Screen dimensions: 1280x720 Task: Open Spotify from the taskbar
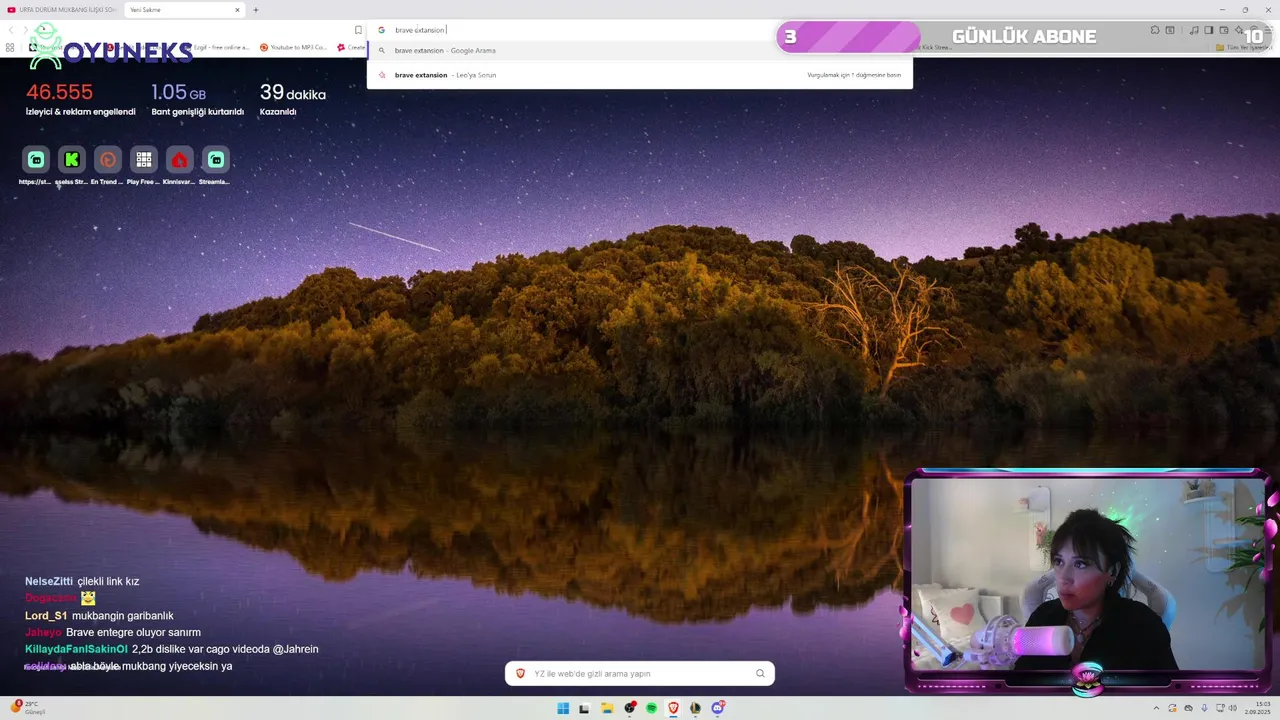(651, 708)
